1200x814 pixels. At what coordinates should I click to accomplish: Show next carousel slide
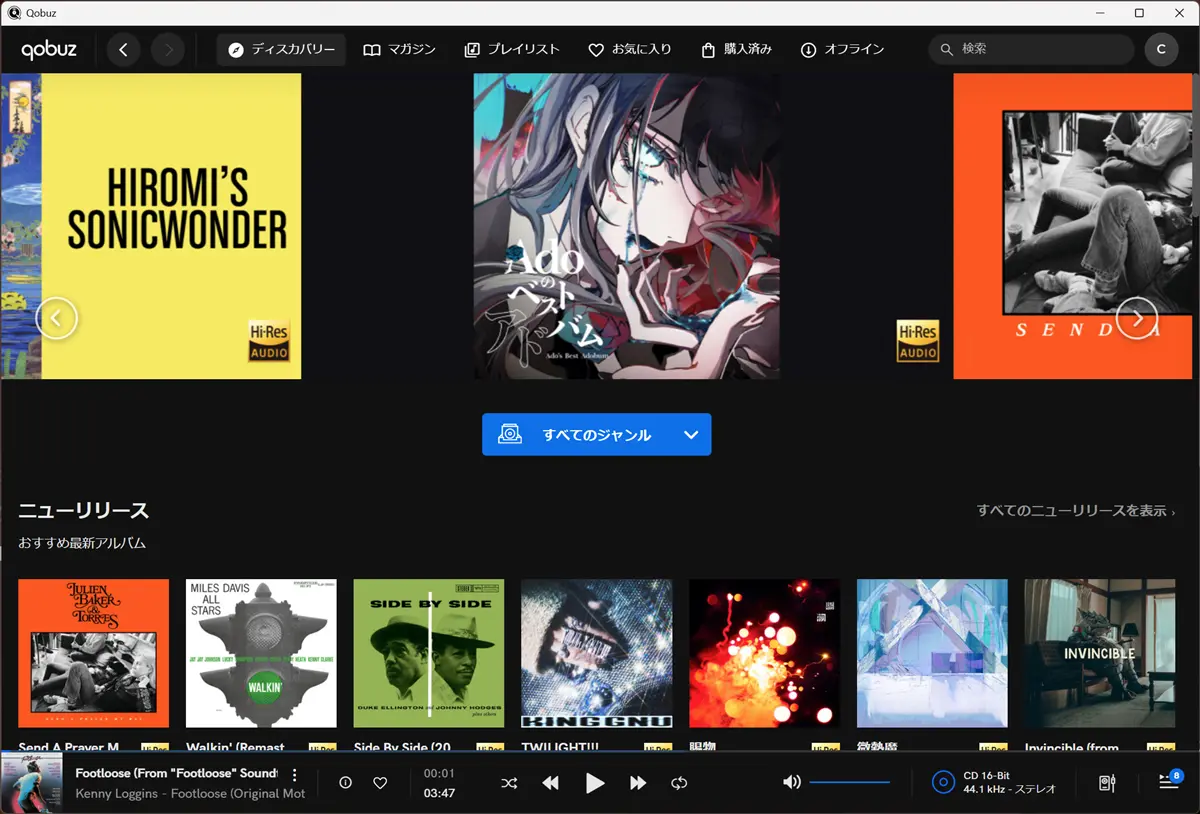1137,319
